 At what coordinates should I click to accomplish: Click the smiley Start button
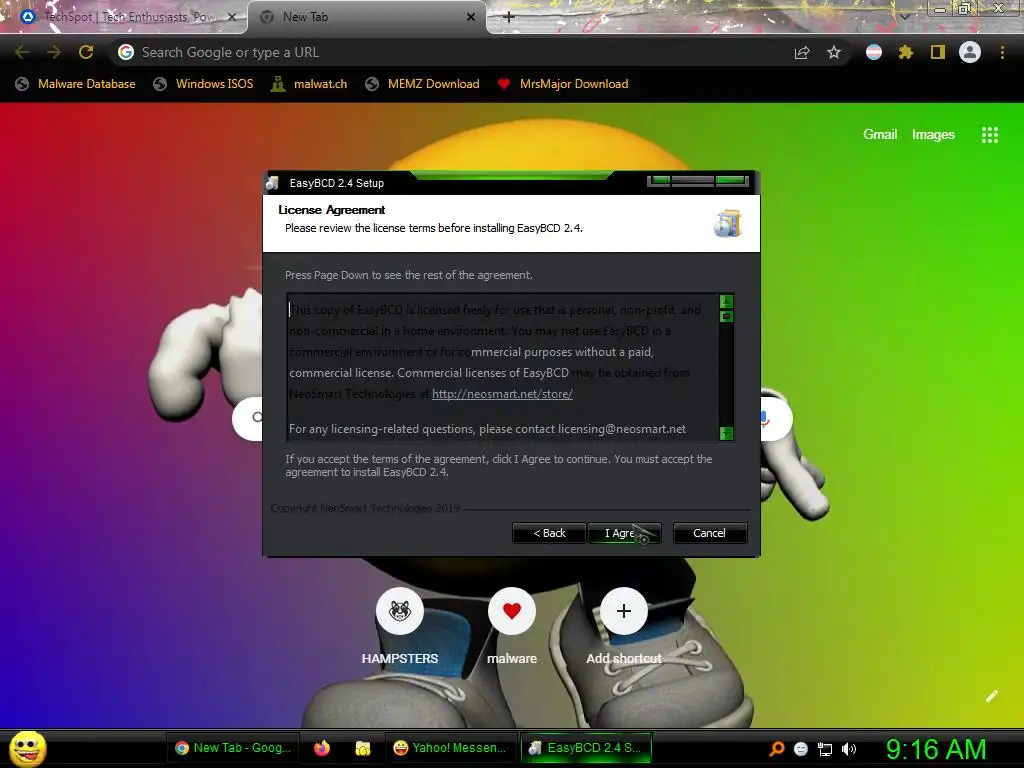(27, 748)
